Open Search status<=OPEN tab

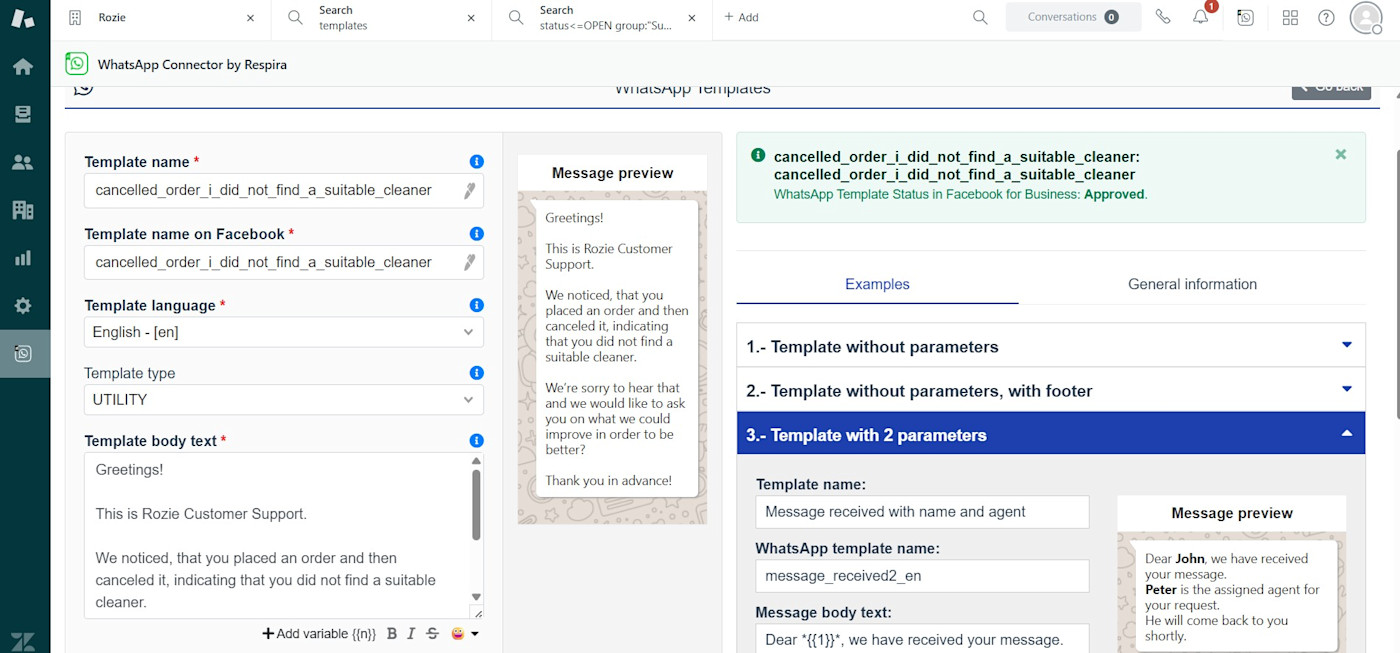click(602, 17)
